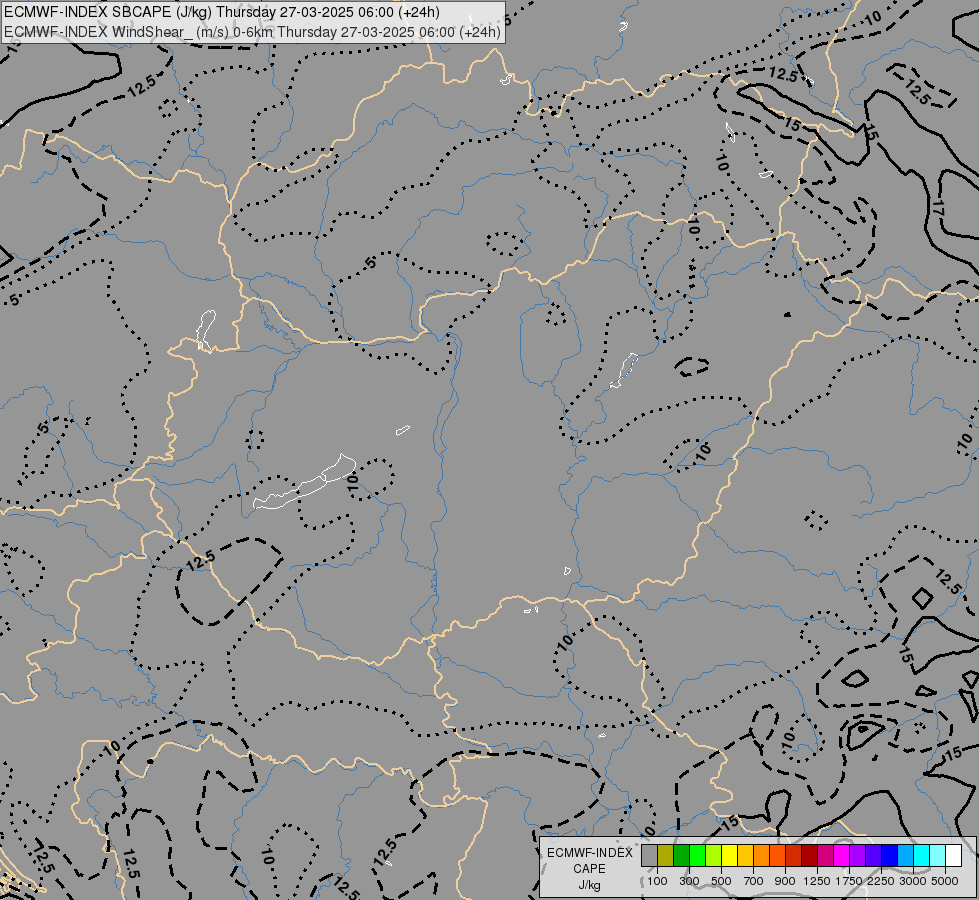Click the olive legend swatch above 100
Viewport: 979px width, 900px height.
666,856
